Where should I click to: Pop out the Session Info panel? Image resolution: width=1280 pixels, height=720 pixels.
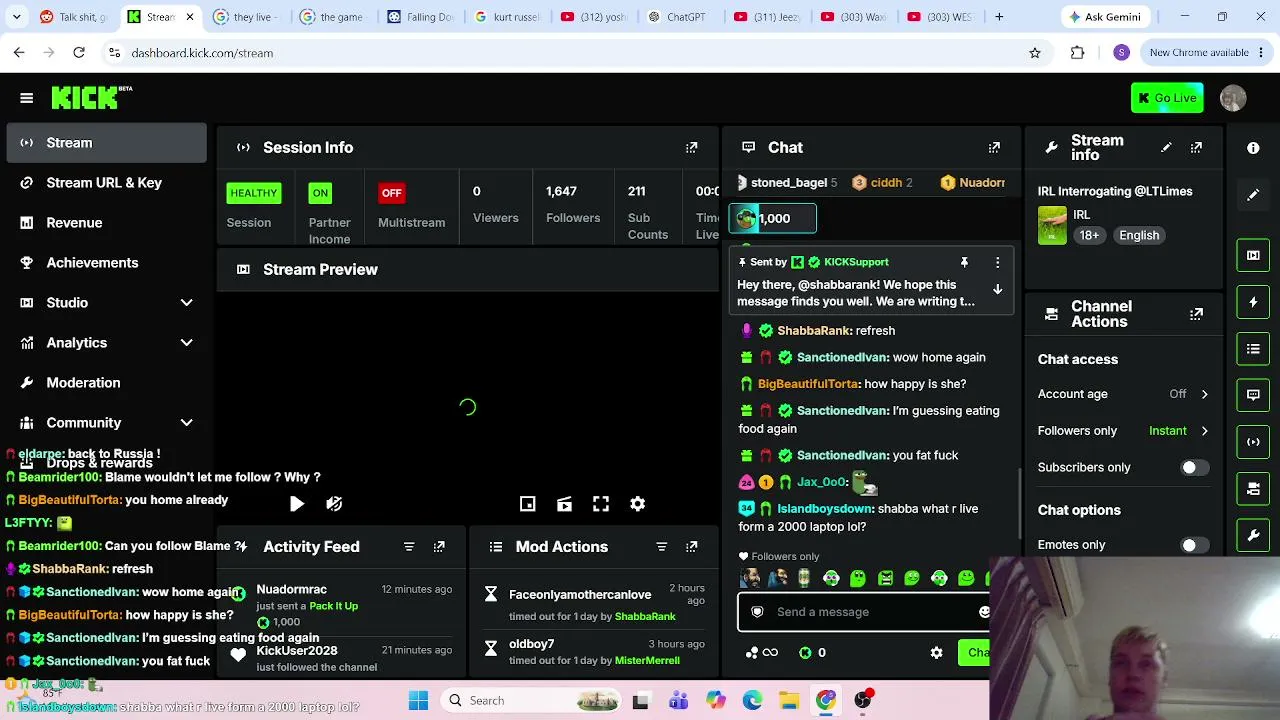click(691, 147)
